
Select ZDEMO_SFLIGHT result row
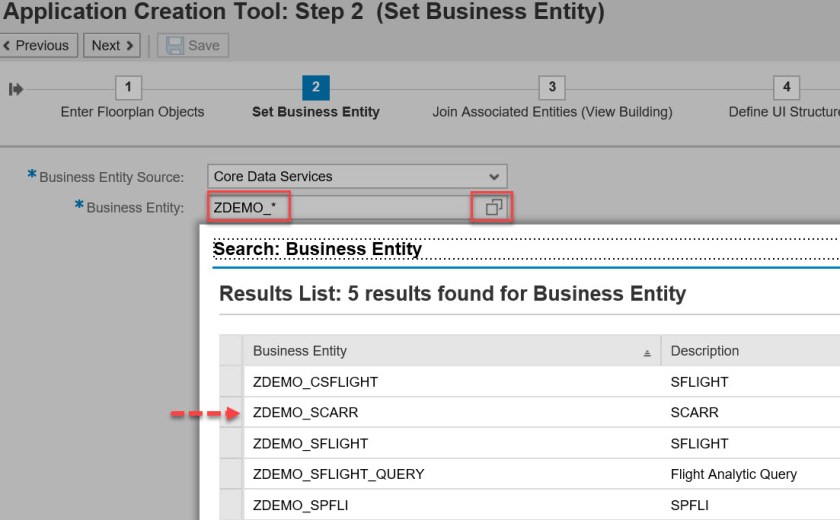[310, 443]
